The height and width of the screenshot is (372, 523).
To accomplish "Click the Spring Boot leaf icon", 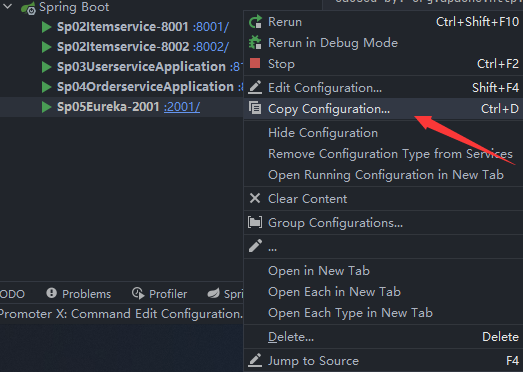I will click(x=28, y=8).
